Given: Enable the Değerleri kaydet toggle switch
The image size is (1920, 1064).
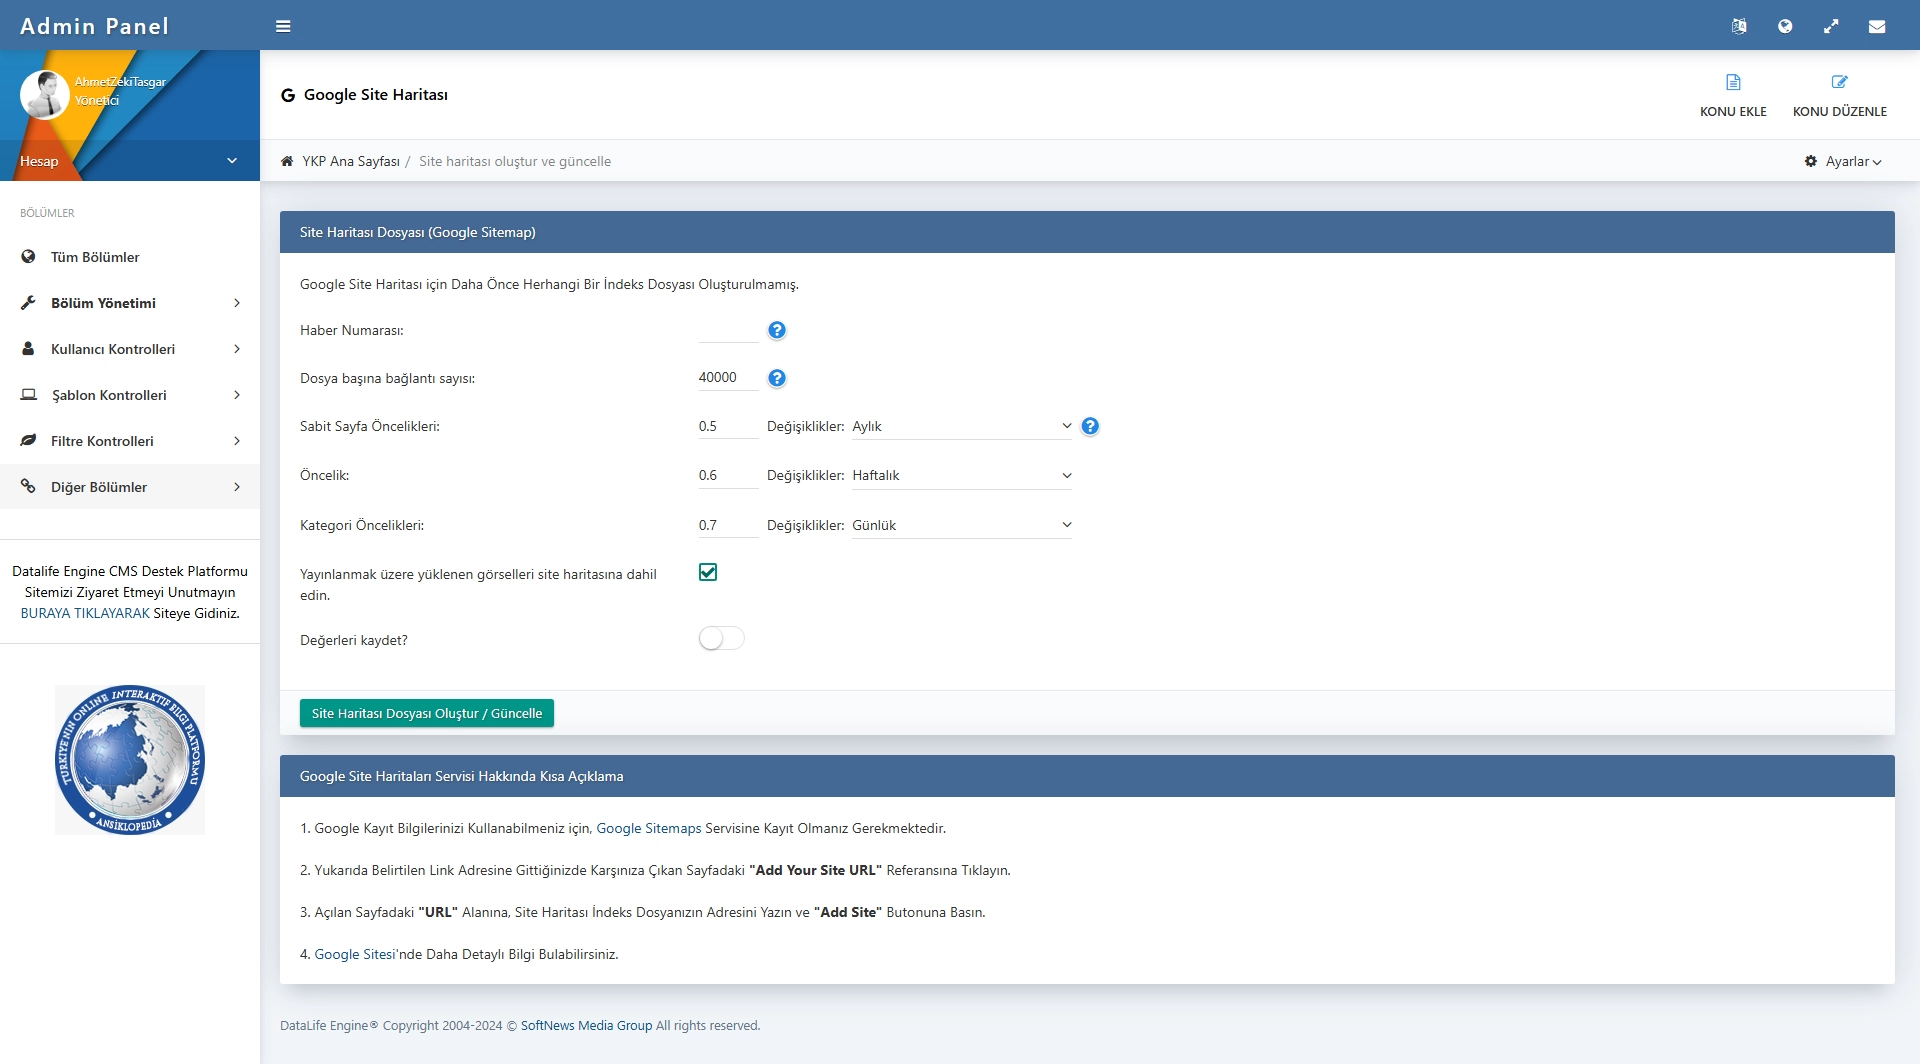Looking at the screenshot, I should pyautogui.click(x=721, y=638).
